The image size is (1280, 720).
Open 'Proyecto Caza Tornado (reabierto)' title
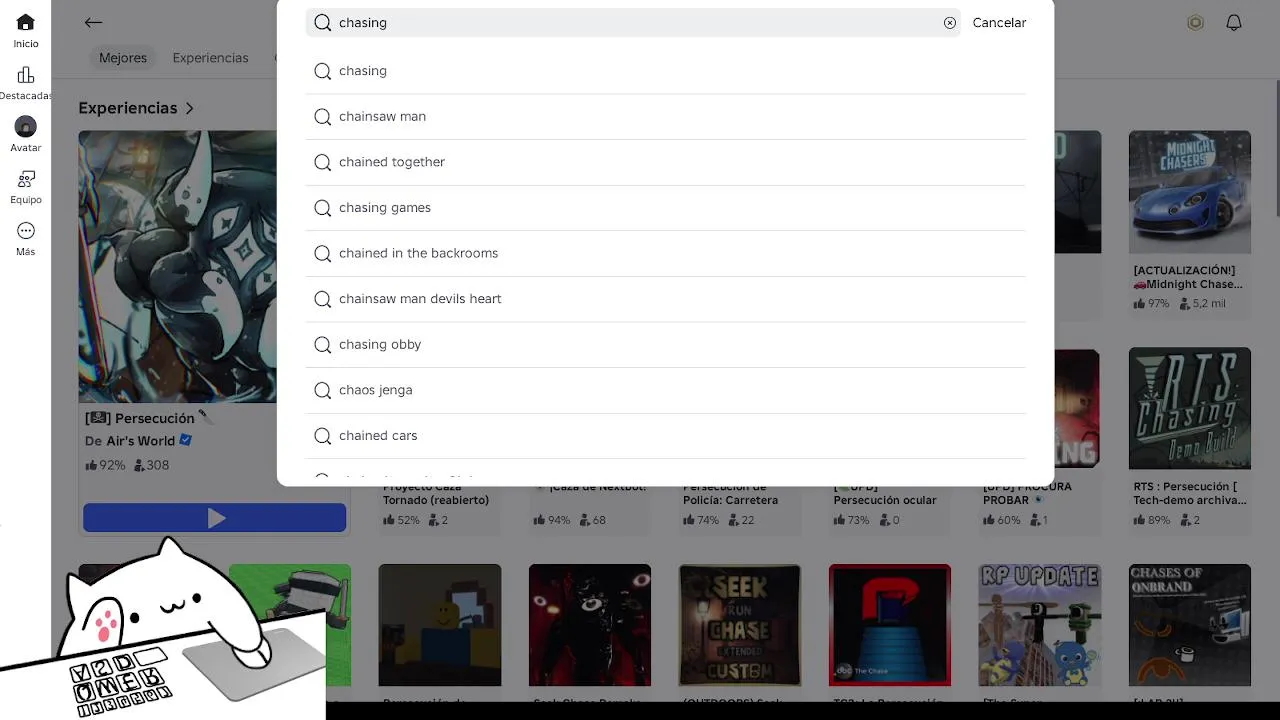pyautogui.click(x=436, y=493)
